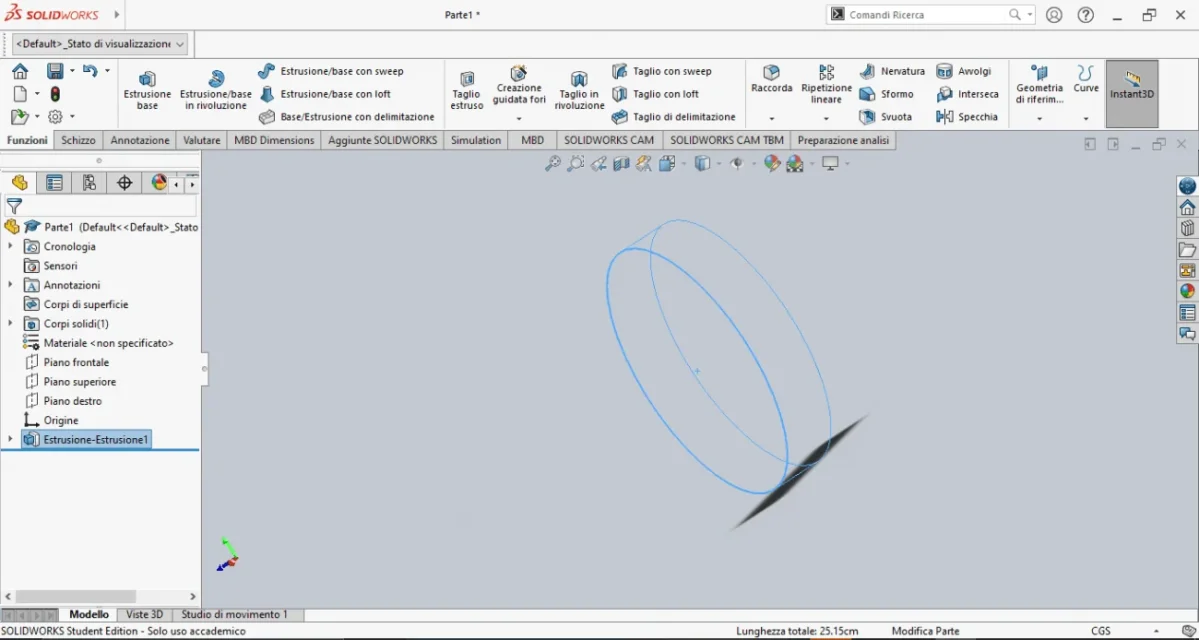Image resolution: width=1199 pixels, height=640 pixels.
Task: Open dropdown arrow under Raccorda
Action: tap(772, 119)
